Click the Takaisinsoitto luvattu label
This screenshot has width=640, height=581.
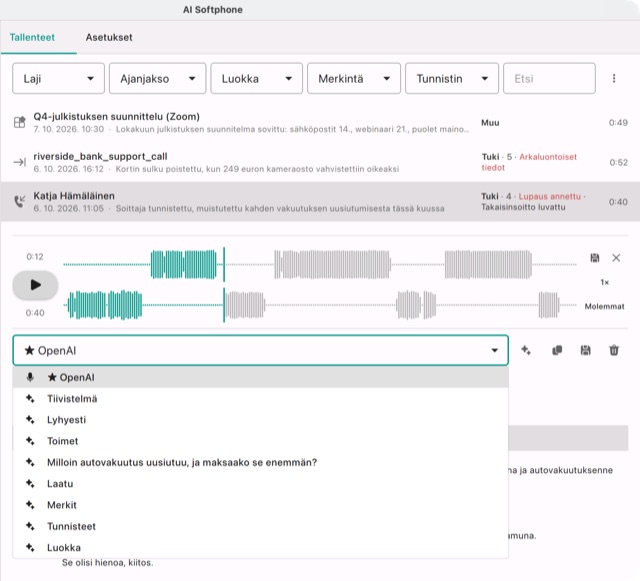(523, 207)
